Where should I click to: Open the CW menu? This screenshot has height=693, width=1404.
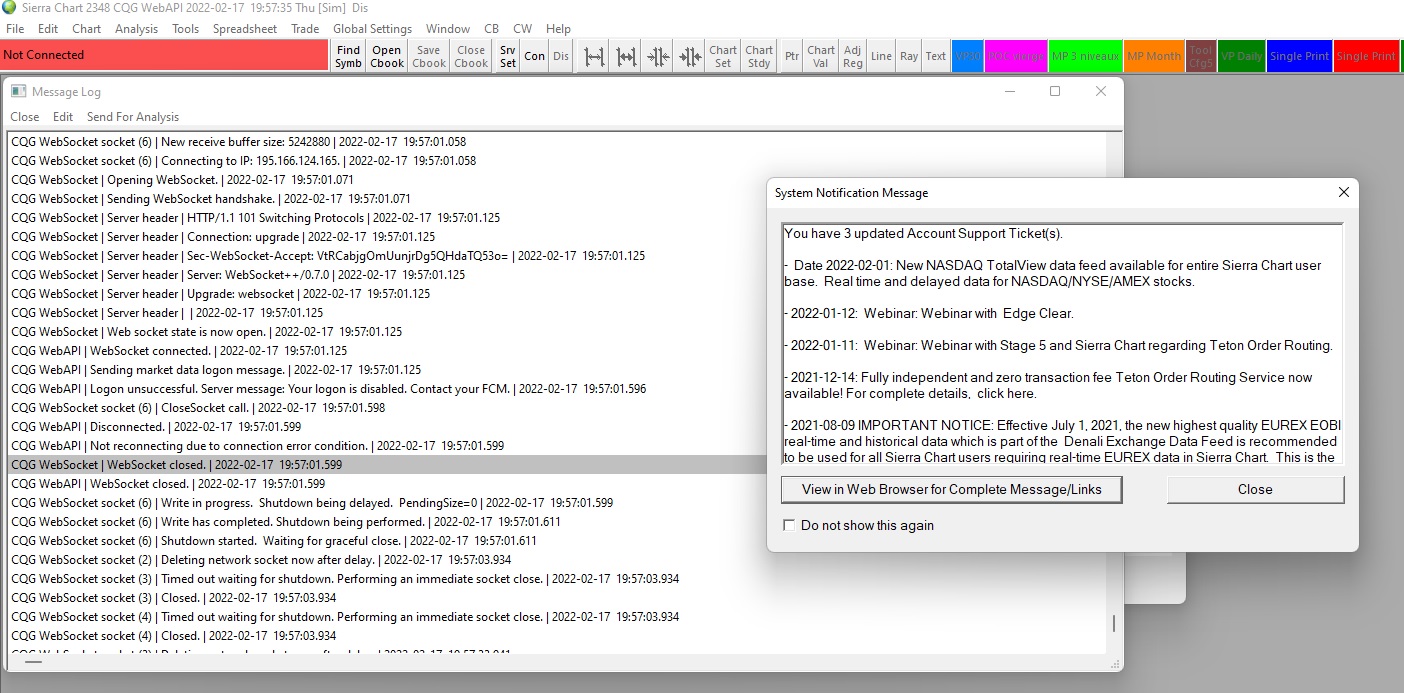522,29
